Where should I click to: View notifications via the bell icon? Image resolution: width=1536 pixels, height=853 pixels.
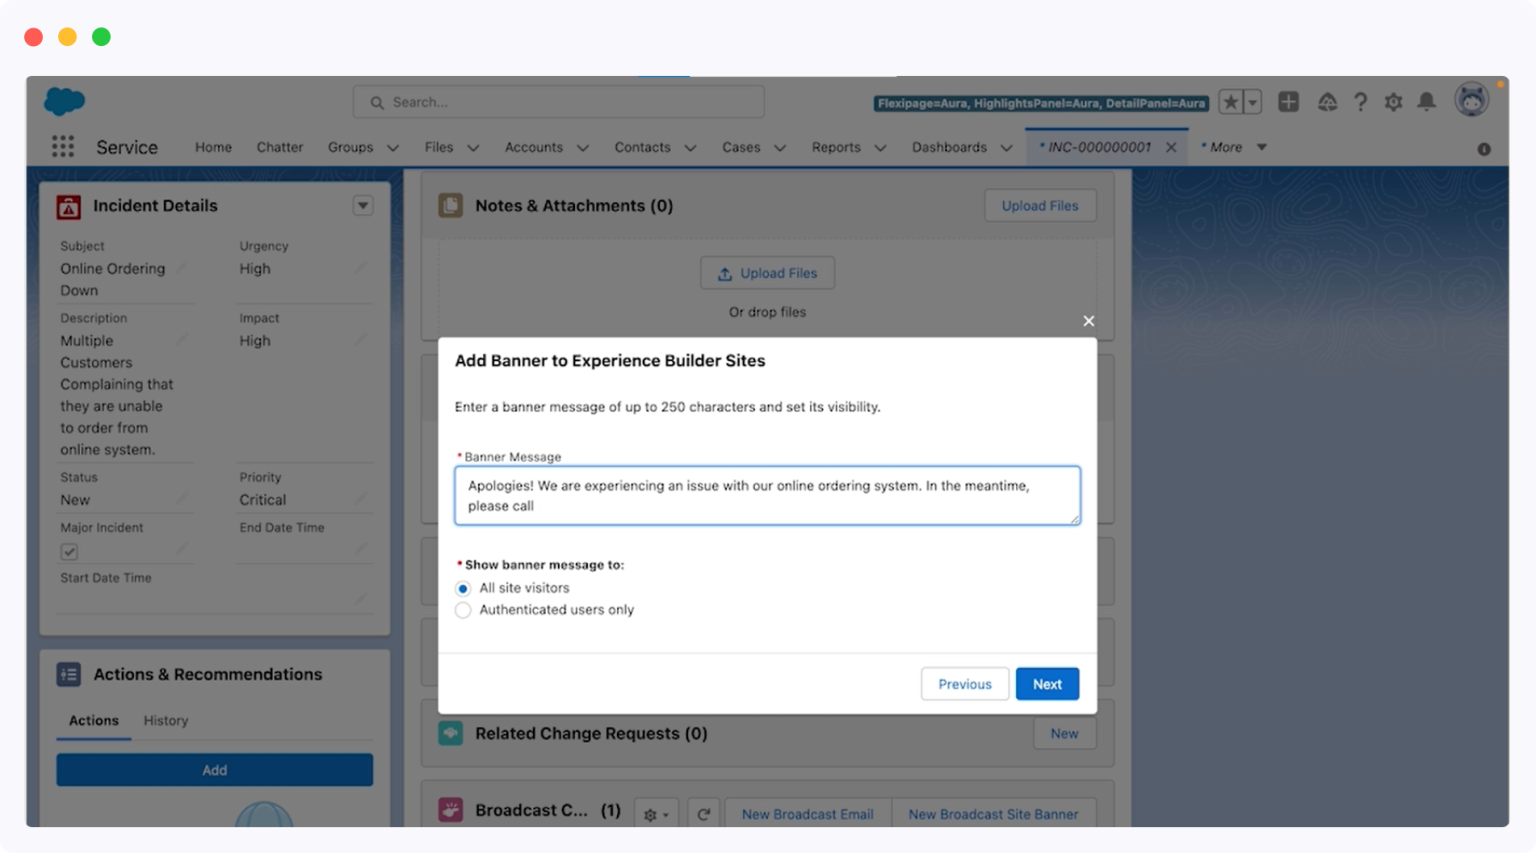tap(1427, 101)
